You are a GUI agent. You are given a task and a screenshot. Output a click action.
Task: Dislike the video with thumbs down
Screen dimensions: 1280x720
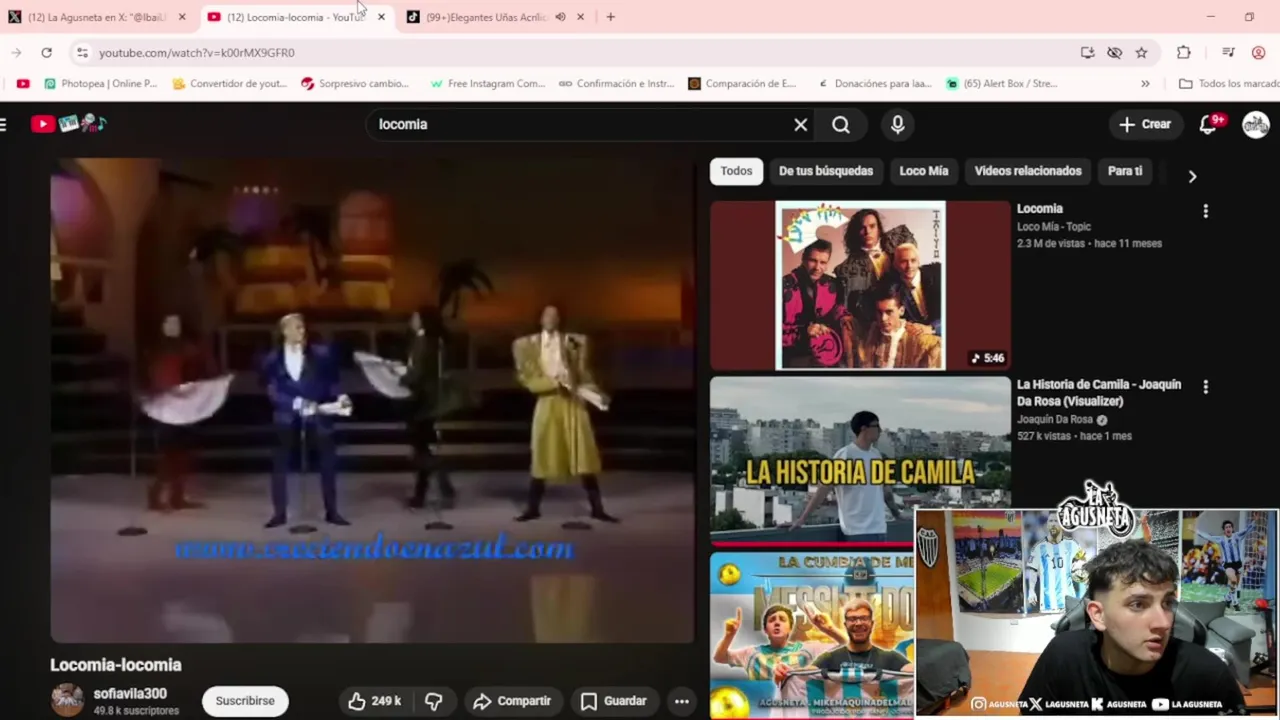pyautogui.click(x=434, y=701)
